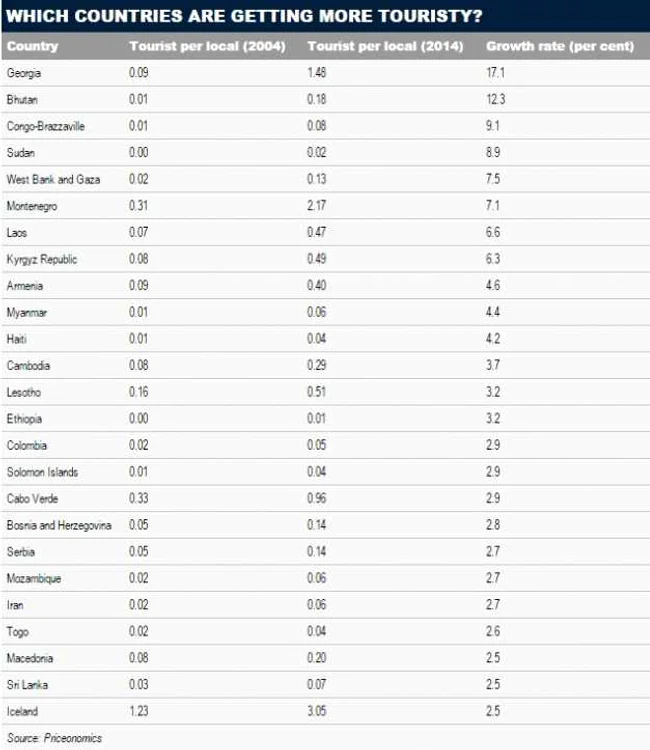Click the title Which Countries Are Getting More Touristy

pos(244,16)
